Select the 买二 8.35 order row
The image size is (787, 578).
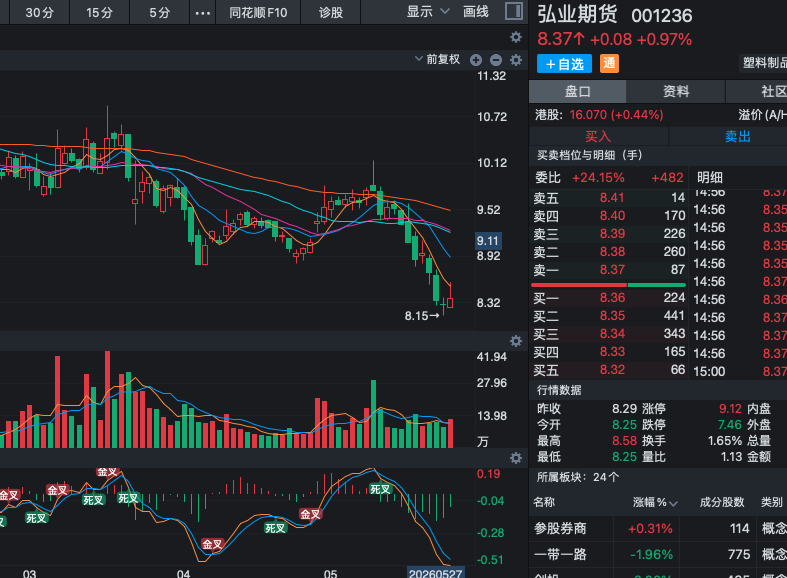pos(609,316)
